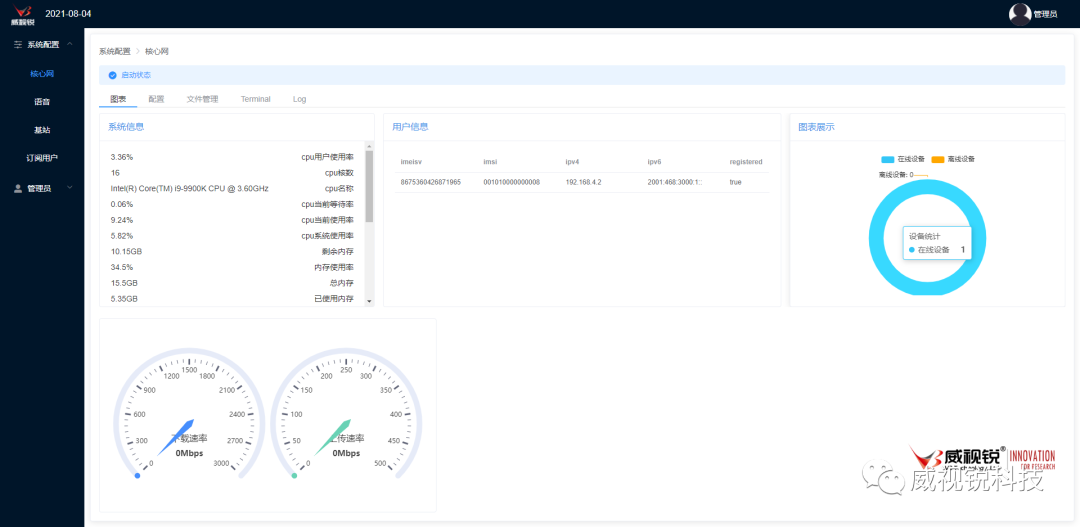The height and width of the screenshot is (527, 1080).
Task: Click the registered value true
Action: pyautogui.click(x=736, y=183)
